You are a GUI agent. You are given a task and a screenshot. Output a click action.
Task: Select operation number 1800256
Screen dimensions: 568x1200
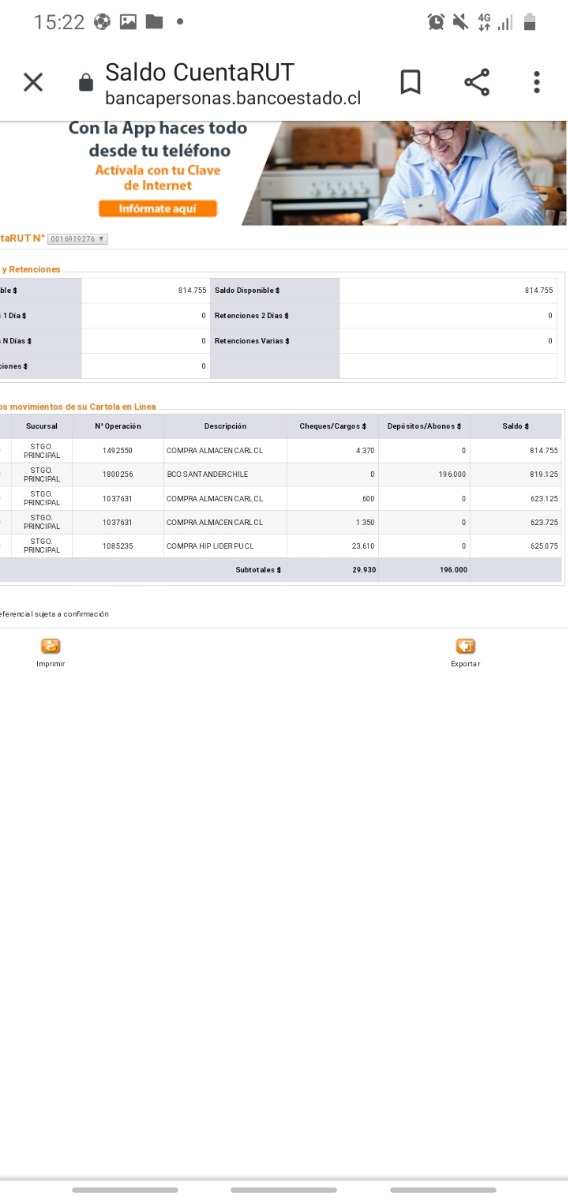(x=118, y=474)
